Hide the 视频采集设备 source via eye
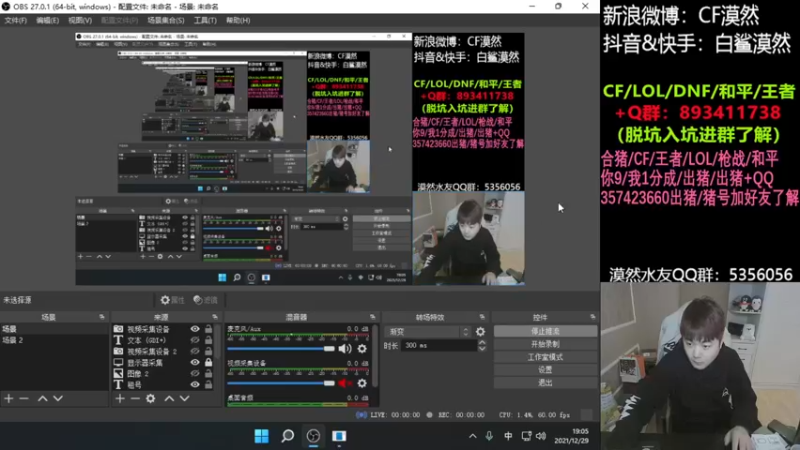The image size is (800, 450). coord(195,329)
